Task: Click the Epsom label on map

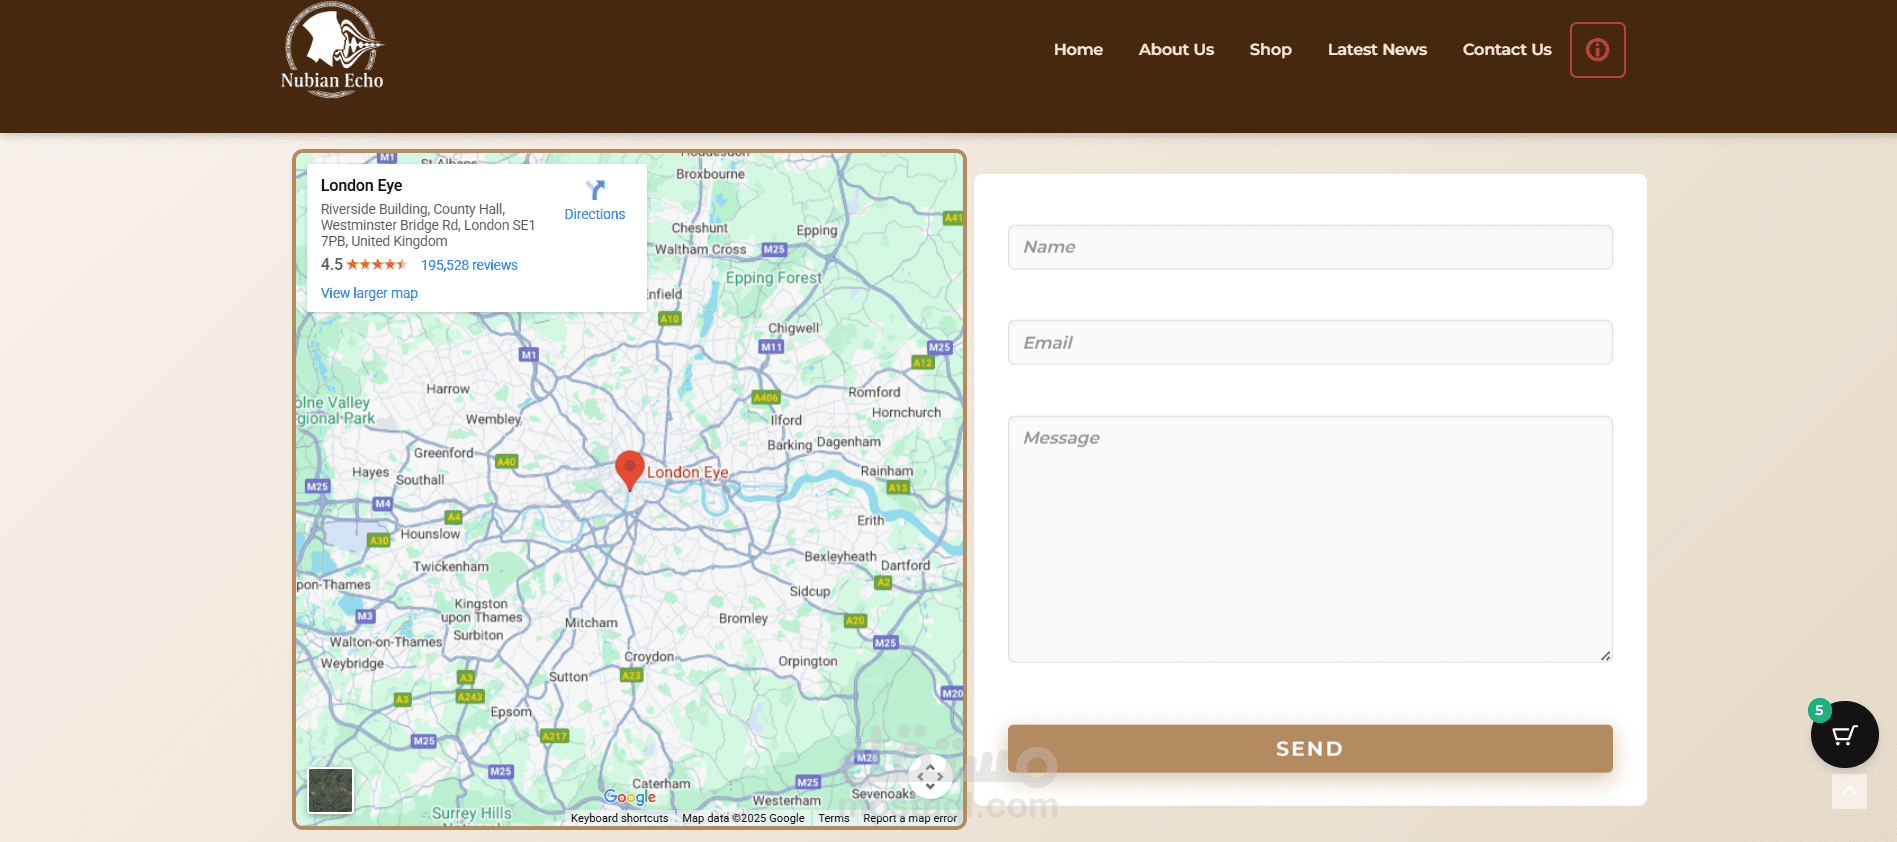Action: pyautogui.click(x=511, y=712)
